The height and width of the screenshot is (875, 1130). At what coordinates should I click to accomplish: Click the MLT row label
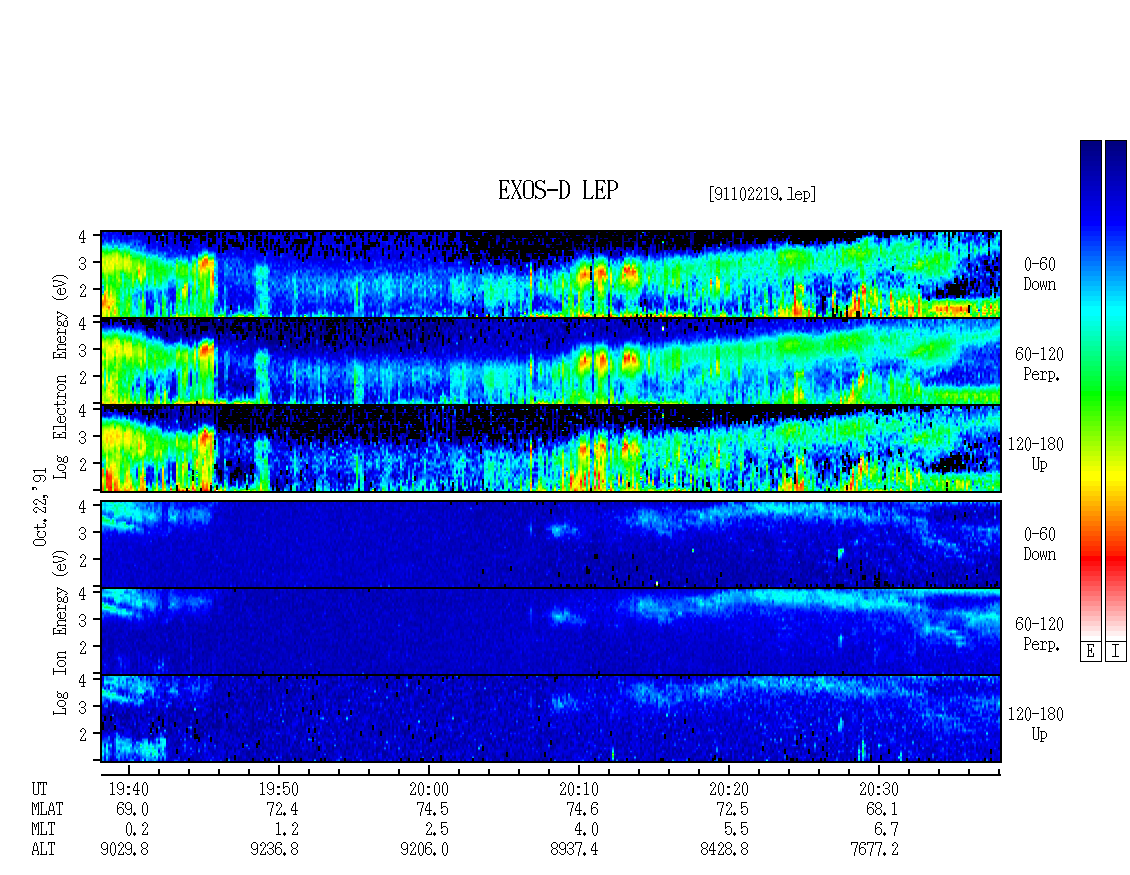point(43,830)
